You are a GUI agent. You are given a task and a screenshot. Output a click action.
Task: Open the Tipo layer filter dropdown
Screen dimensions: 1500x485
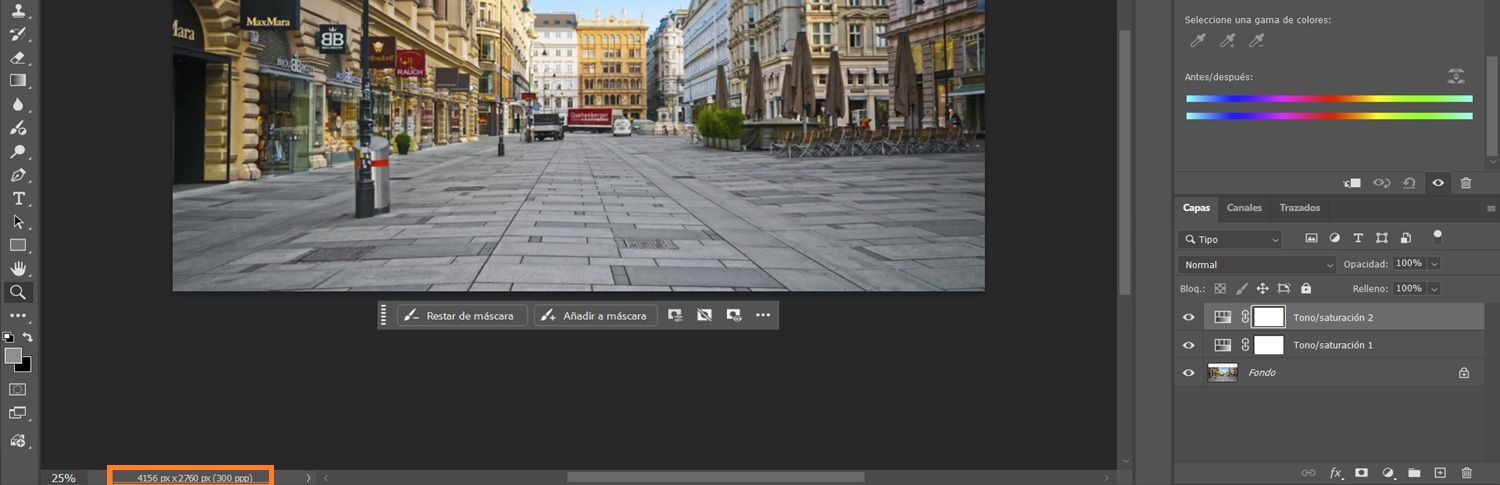pos(1230,239)
